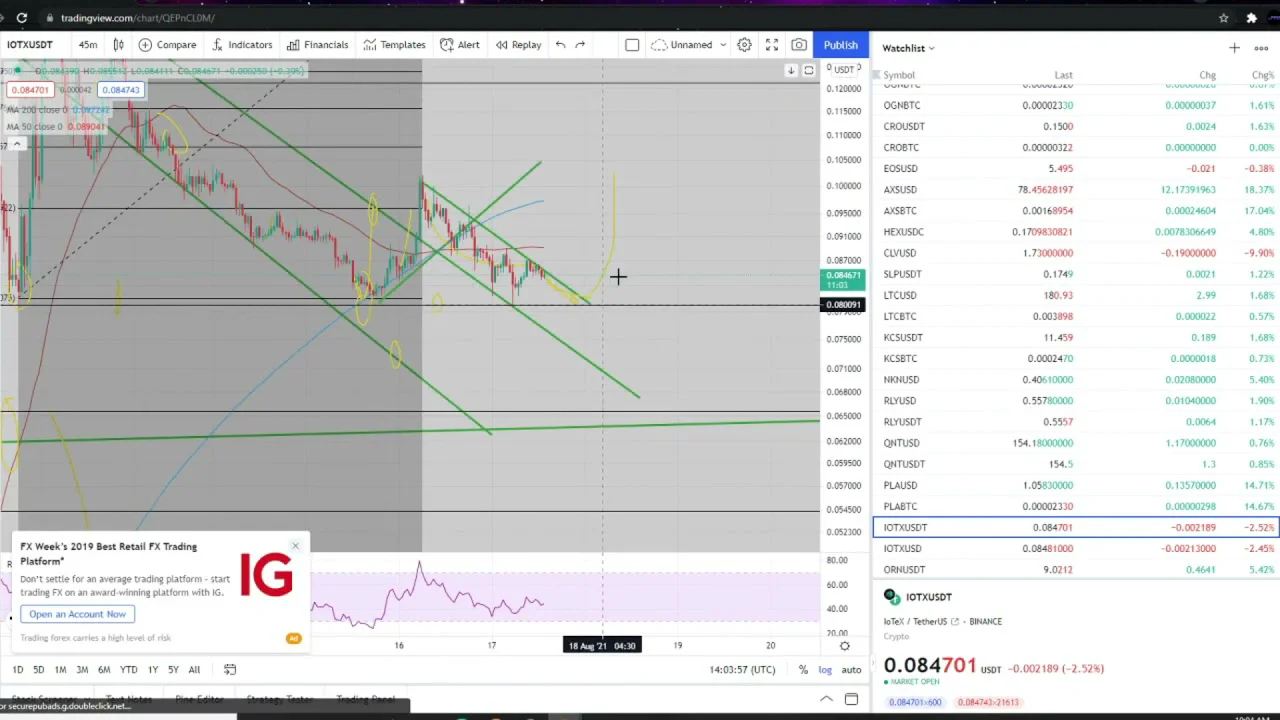Click the Undo arrow in toolbar
The image size is (1280, 720).
[x=560, y=45]
